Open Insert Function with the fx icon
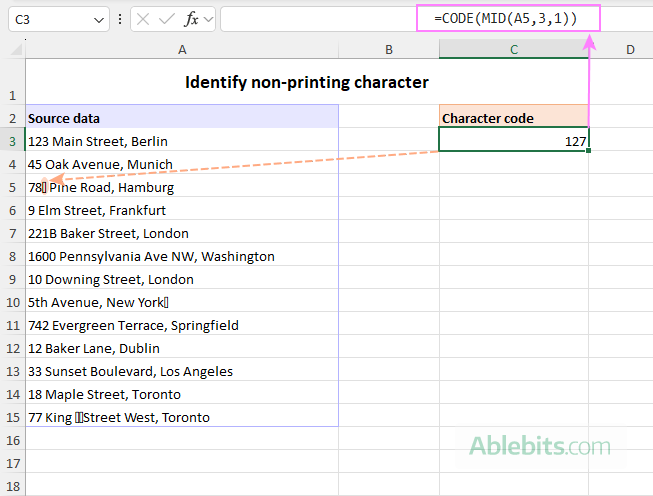The height and width of the screenshot is (496, 653). pyautogui.click(x=191, y=19)
